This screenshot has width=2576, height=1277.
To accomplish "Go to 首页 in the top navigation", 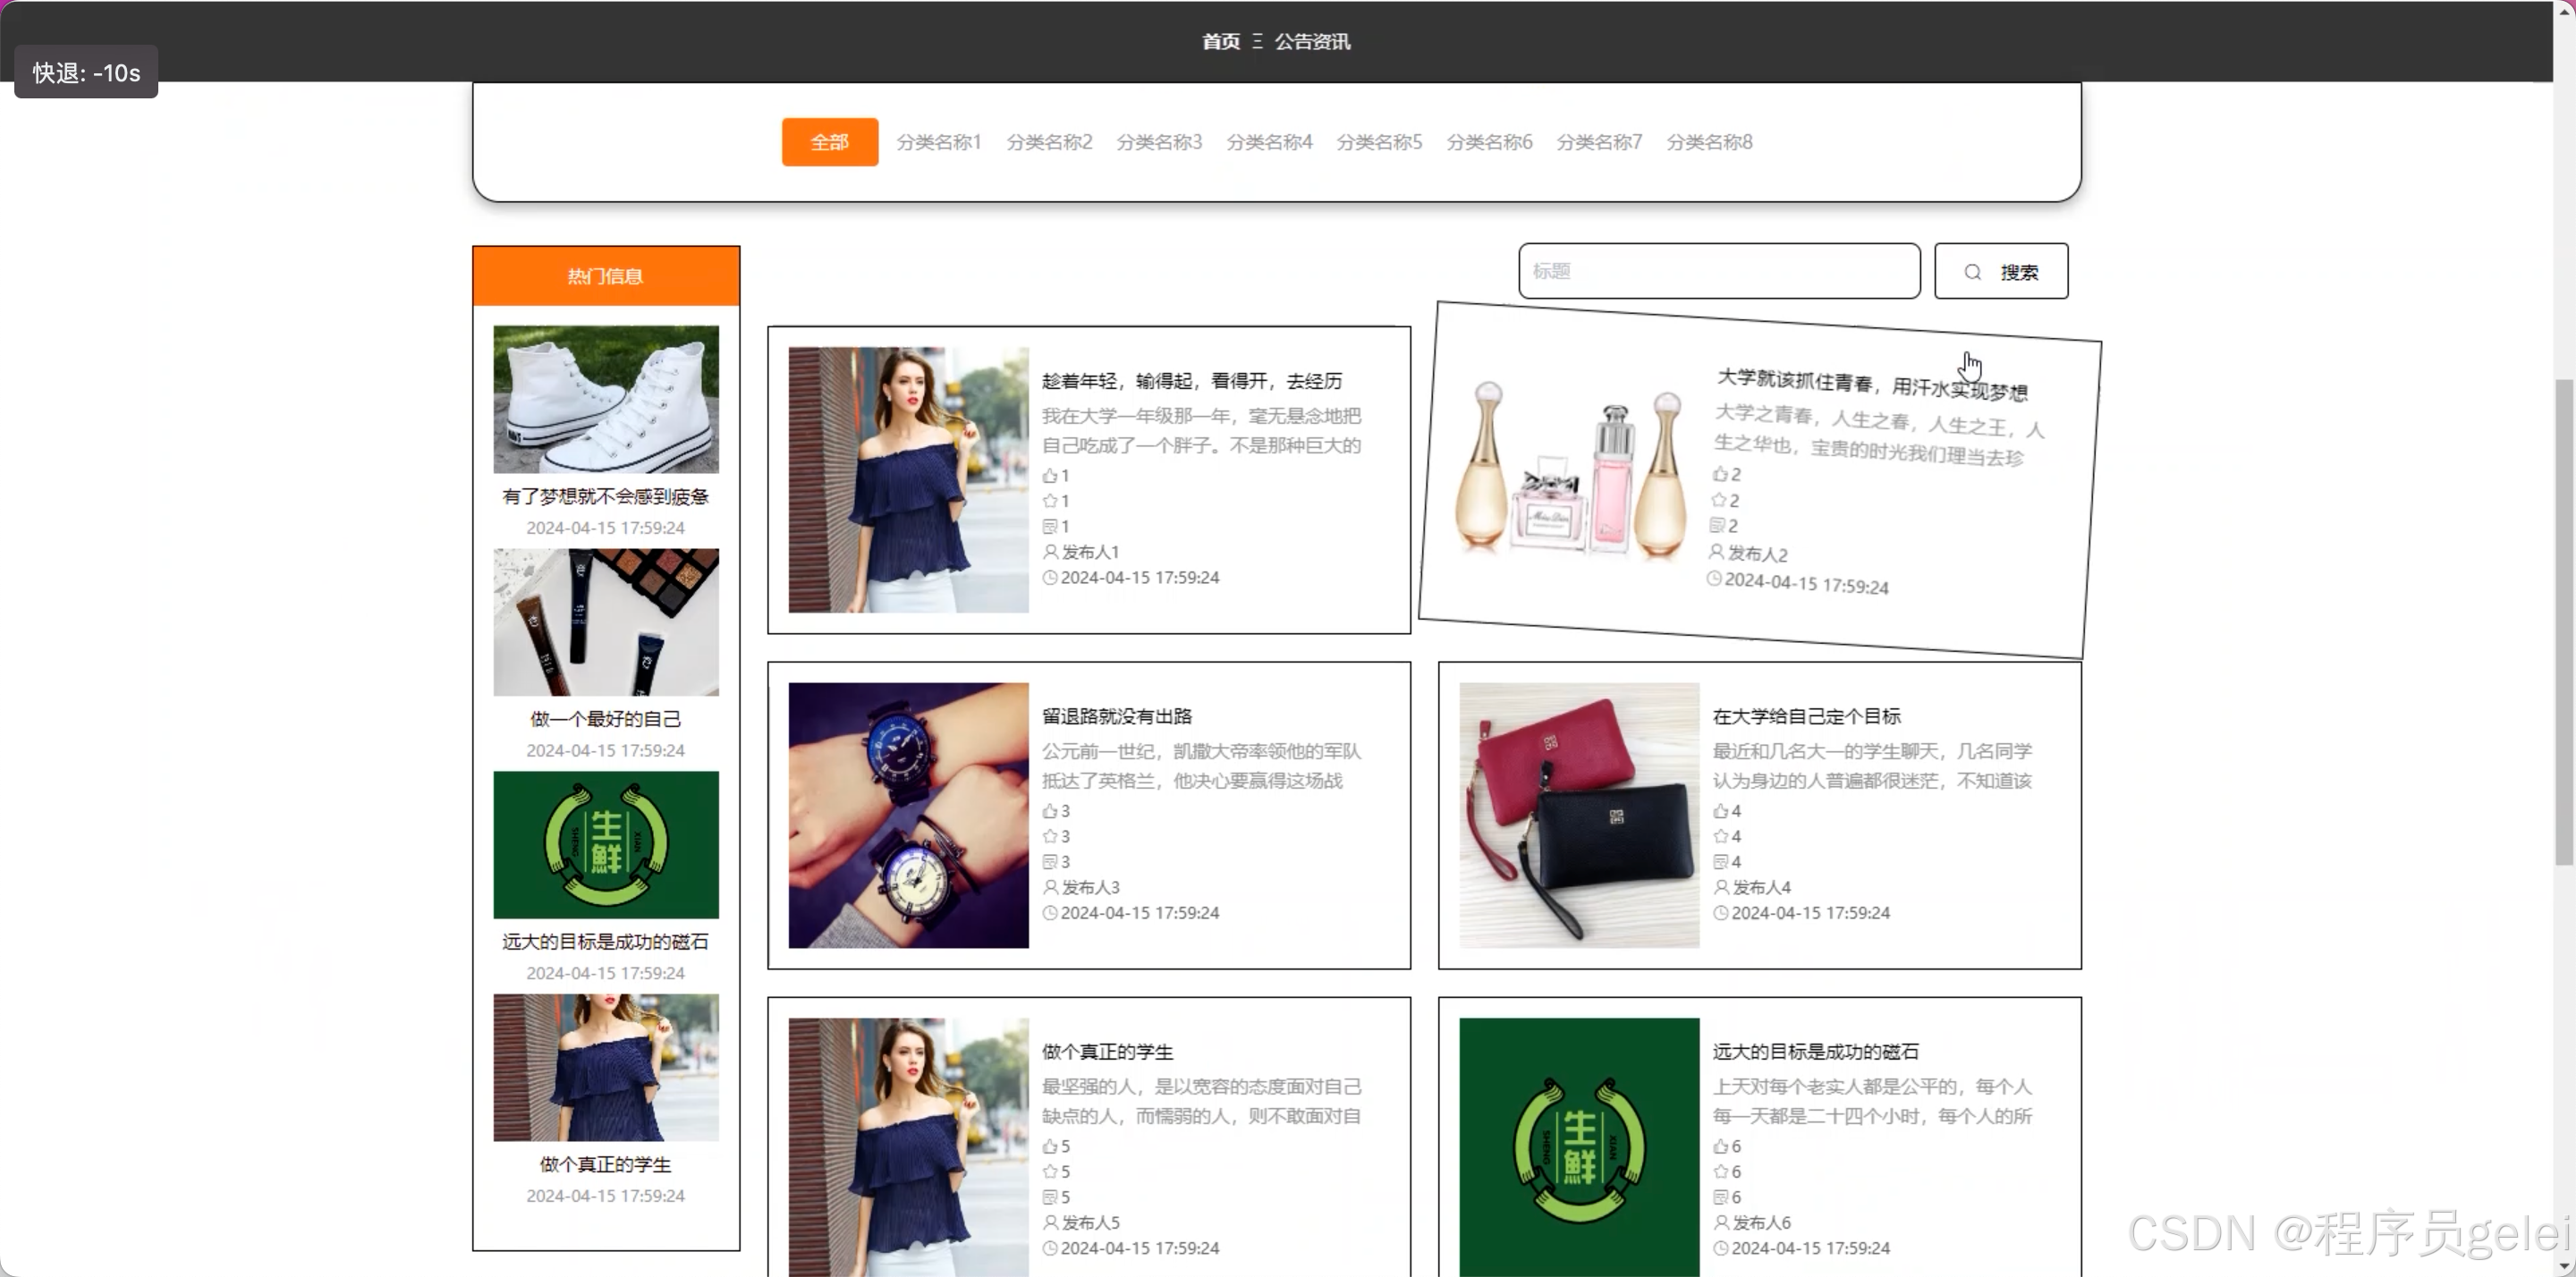I will coord(1220,41).
